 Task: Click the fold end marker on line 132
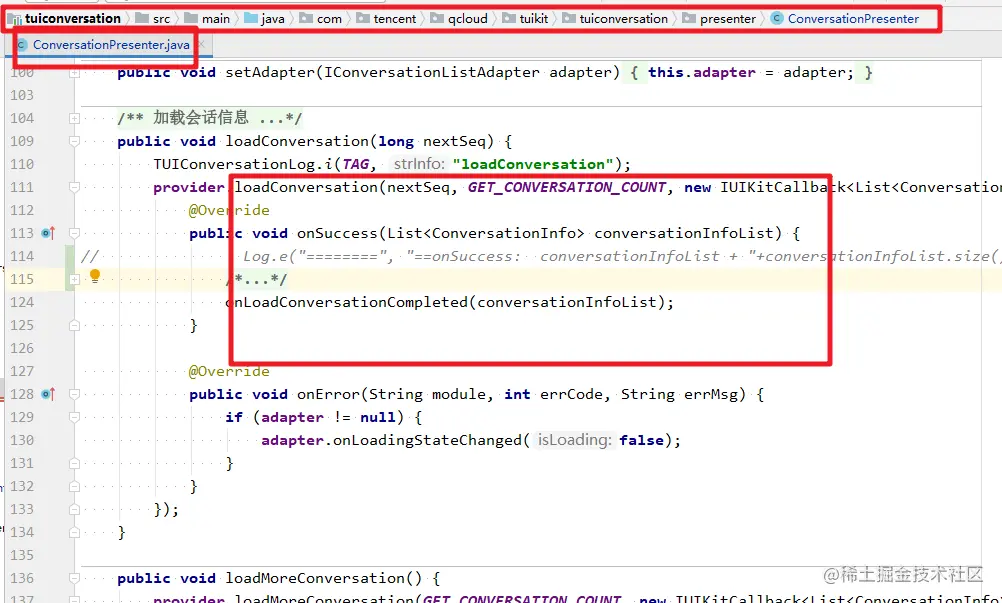74,486
